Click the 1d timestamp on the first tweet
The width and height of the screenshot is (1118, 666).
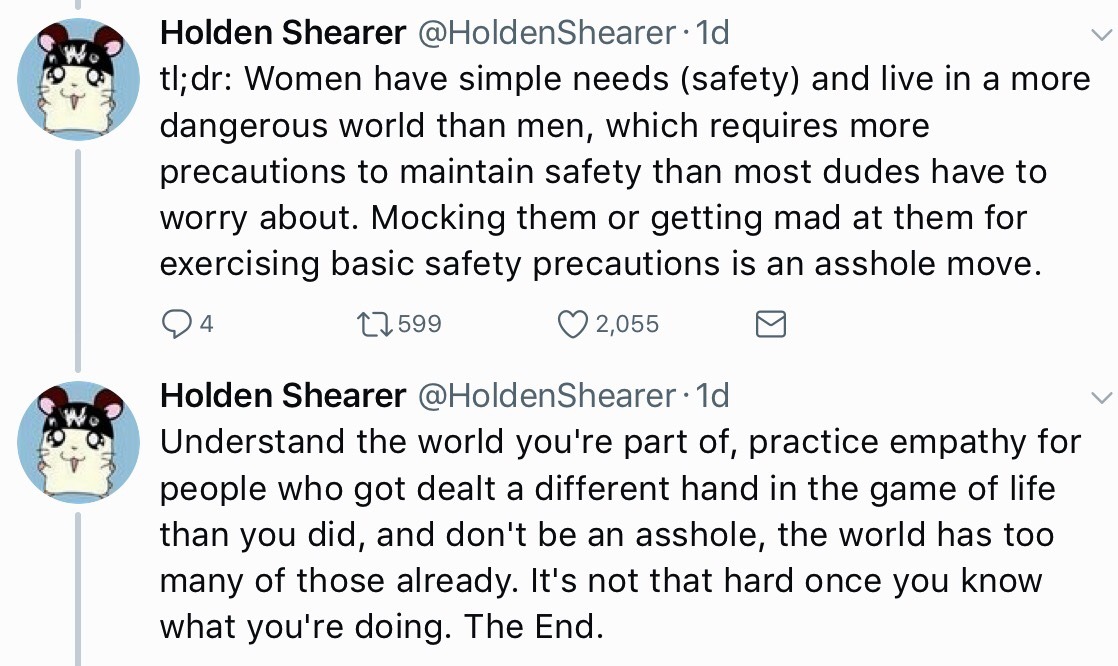[712, 34]
